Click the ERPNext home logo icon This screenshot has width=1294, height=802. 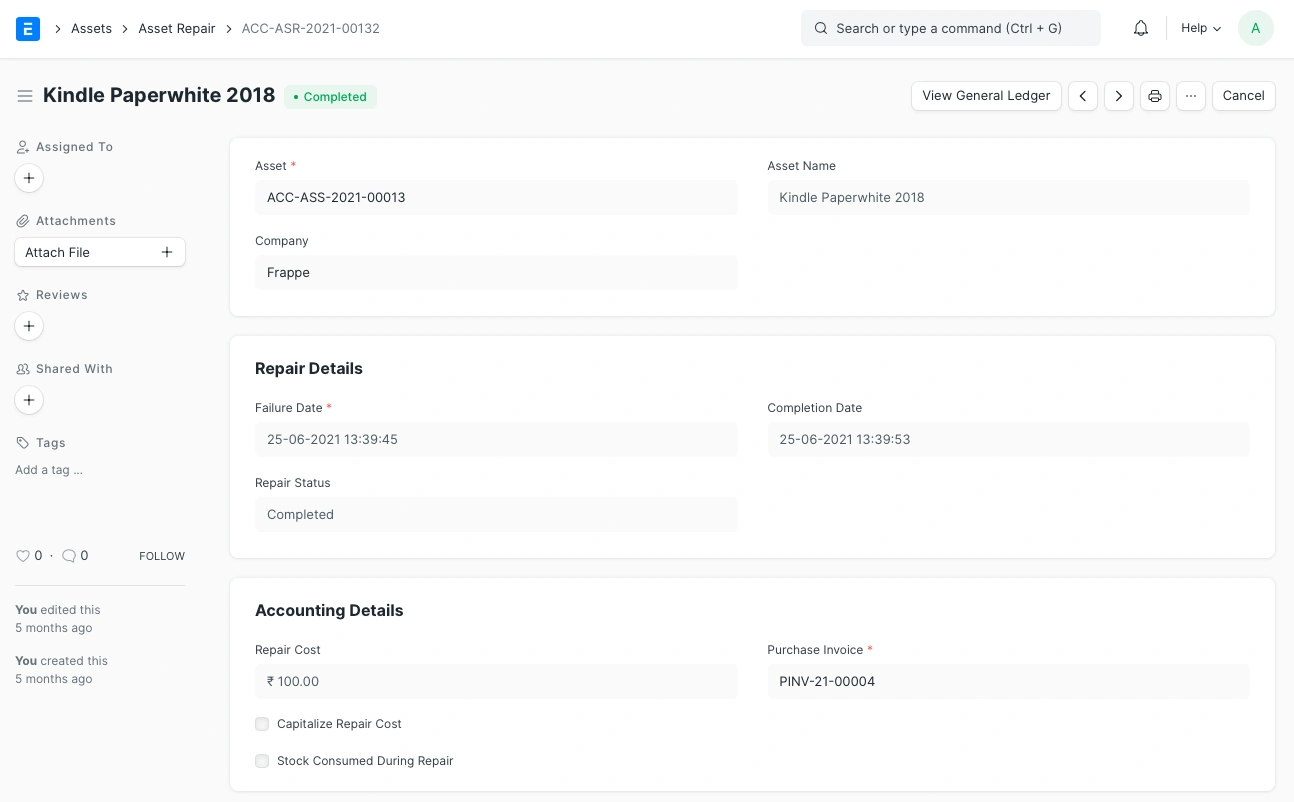point(28,28)
